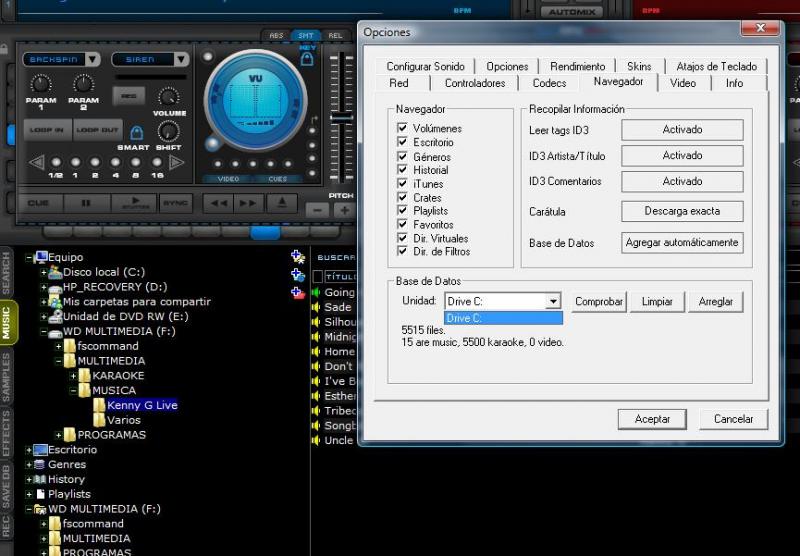Open the Codecs tab
The height and width of the screenshot is (556, 800).
(x=549, y=83)
